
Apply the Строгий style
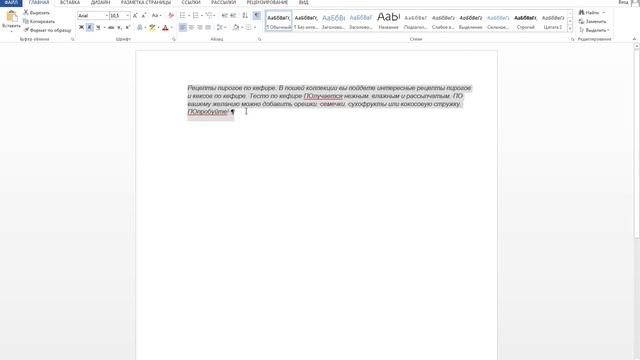pos(525,21)
